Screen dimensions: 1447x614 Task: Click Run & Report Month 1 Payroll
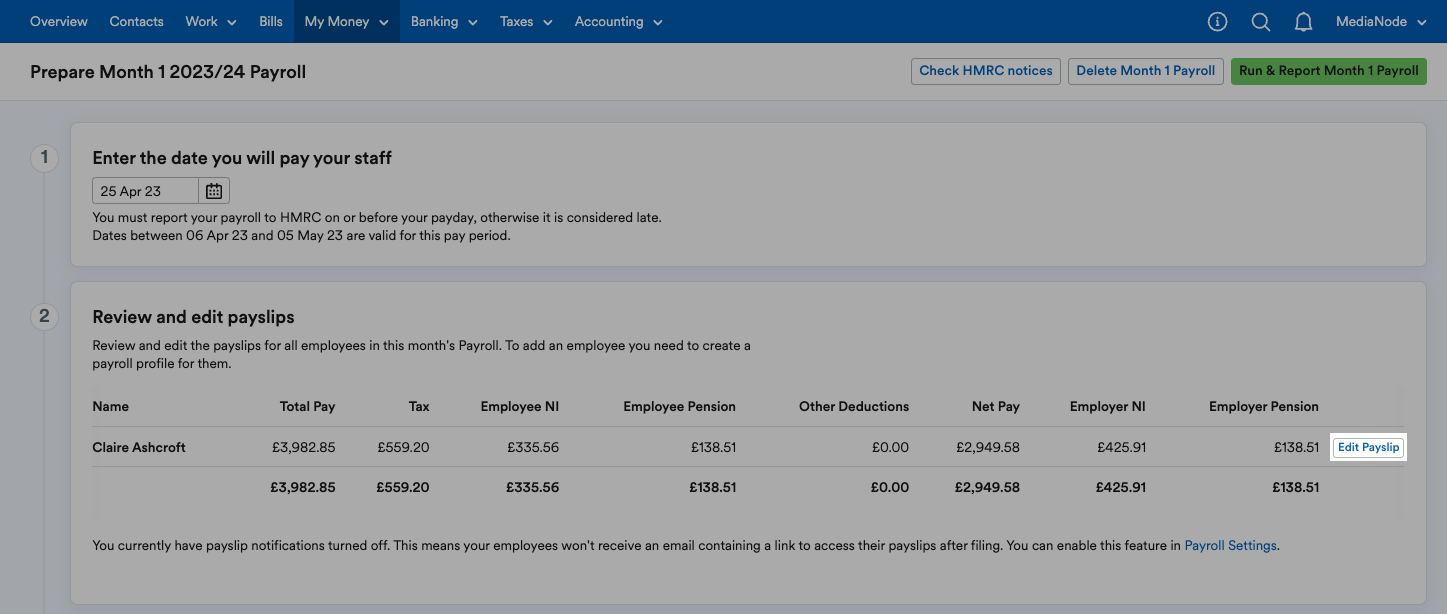1329,71
